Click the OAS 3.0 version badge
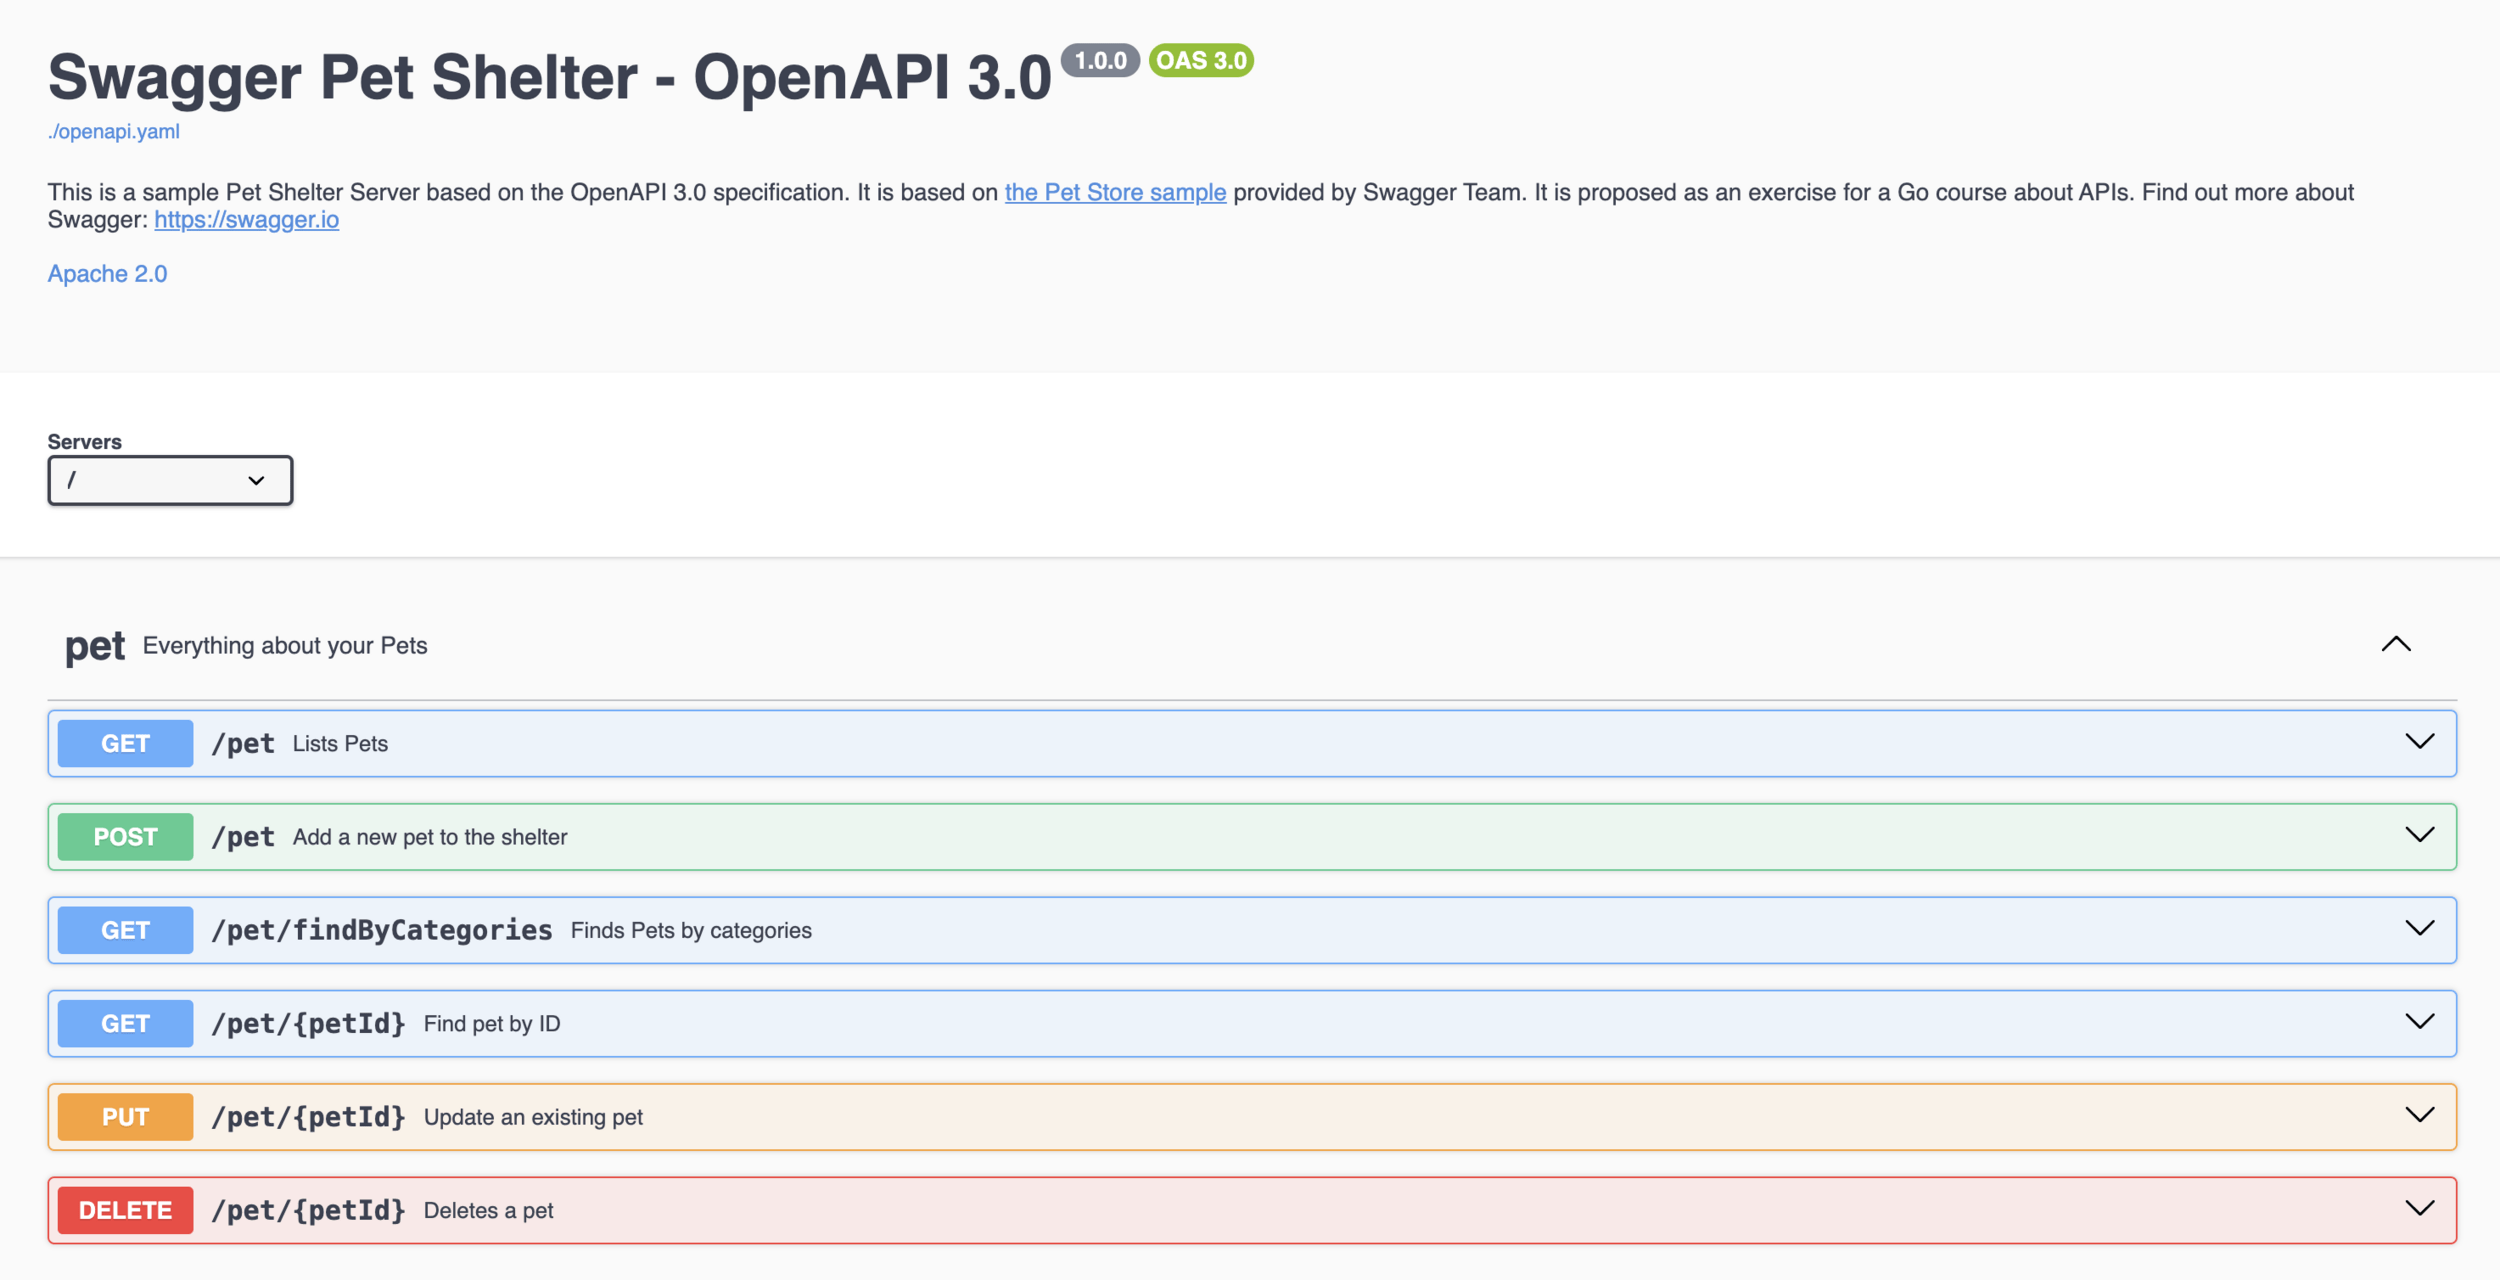 (1201, 60)
